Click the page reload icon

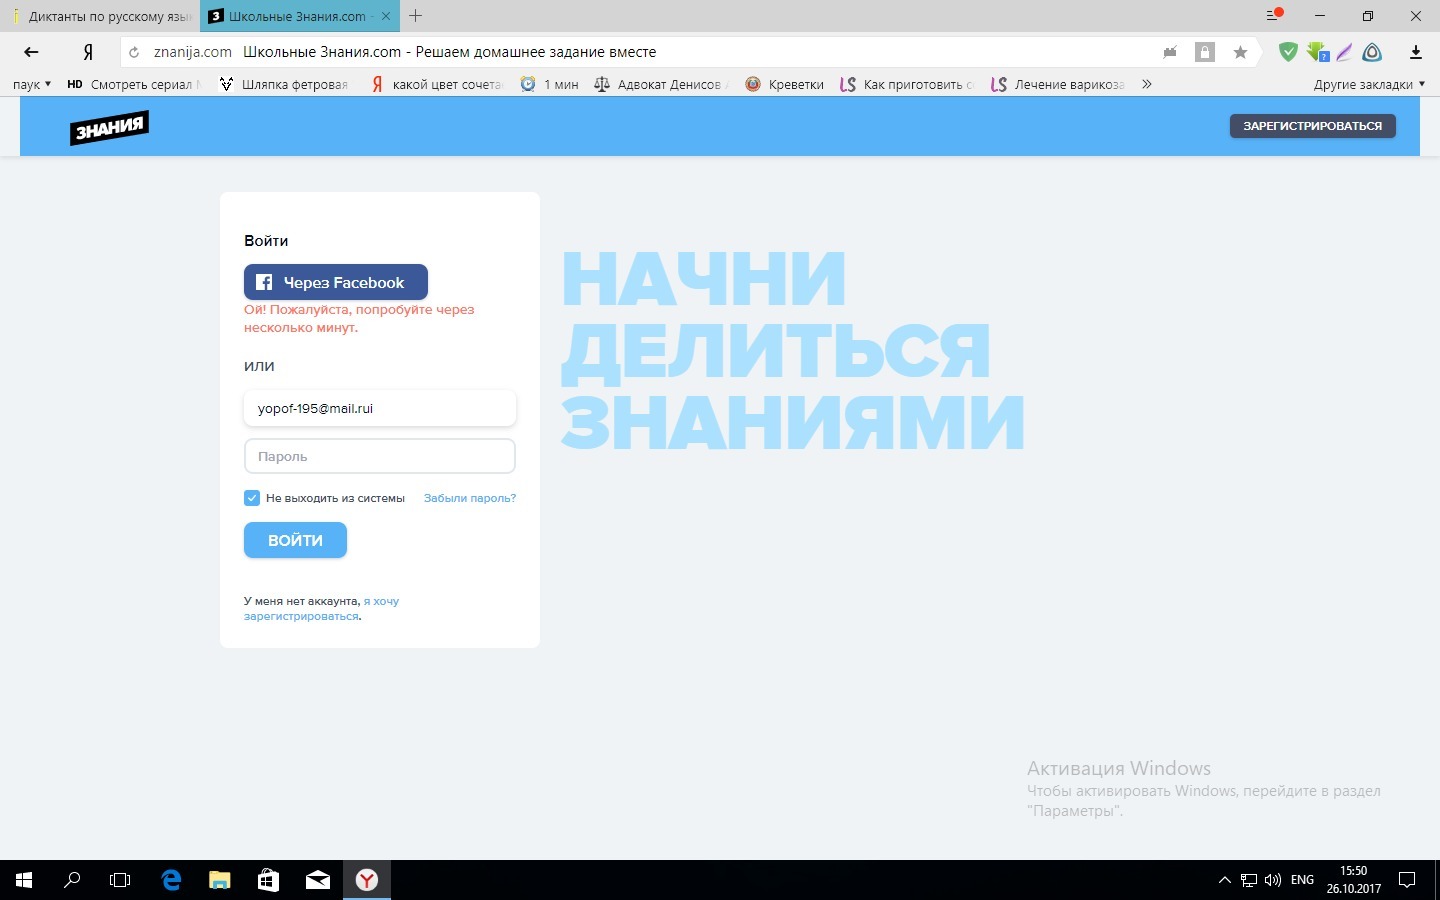coord(134,52)
